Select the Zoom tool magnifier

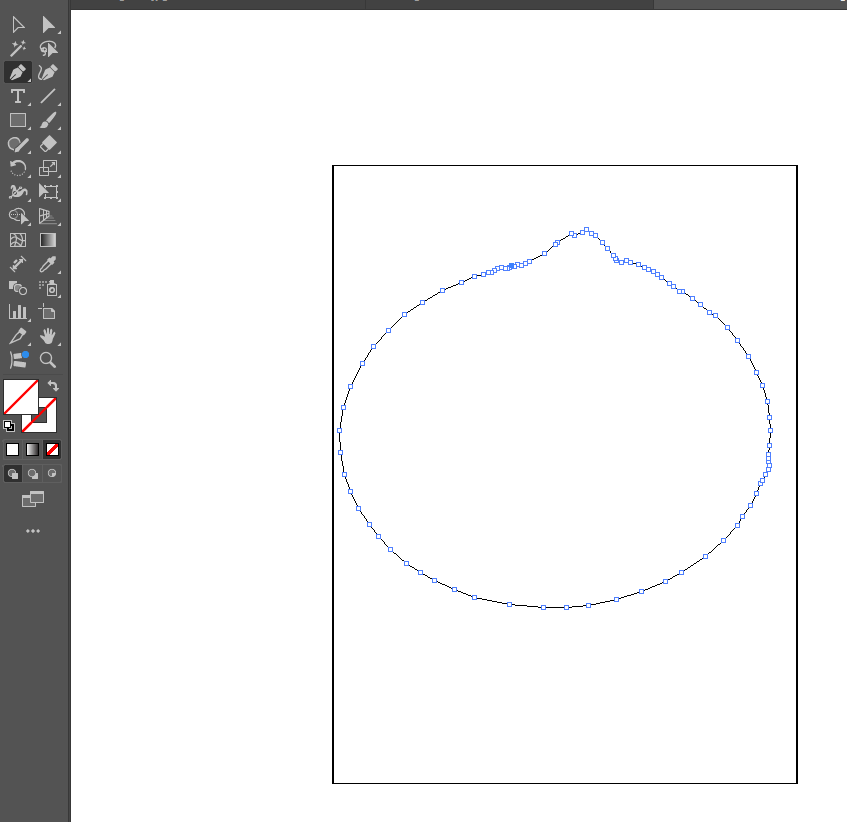[48, 360]
